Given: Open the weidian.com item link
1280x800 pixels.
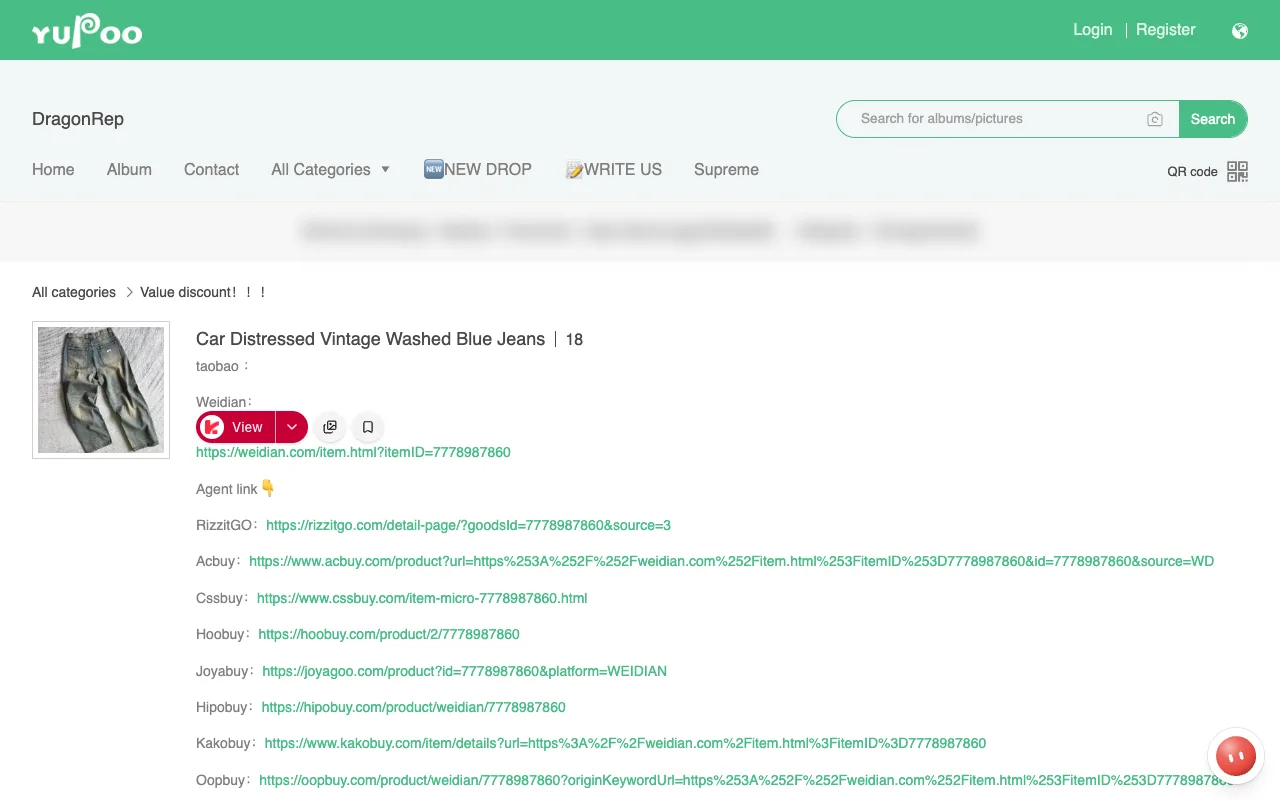Looking at the screenshot, I should coord(353,453).
